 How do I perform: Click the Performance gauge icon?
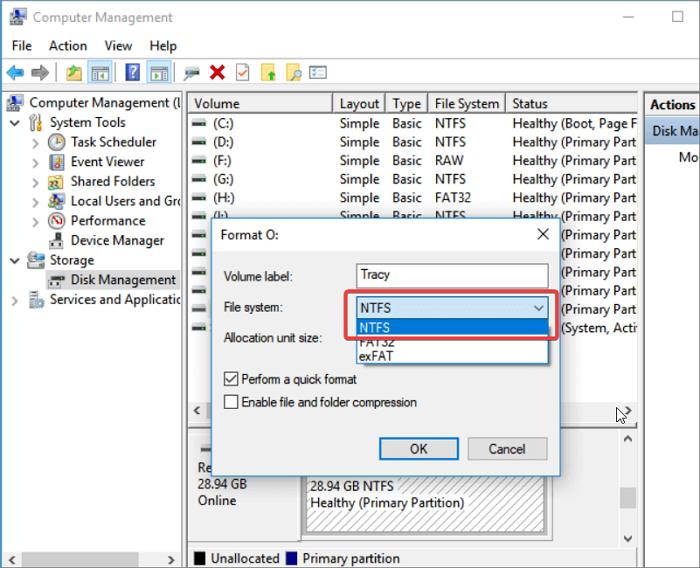click(x=57, y=221)
